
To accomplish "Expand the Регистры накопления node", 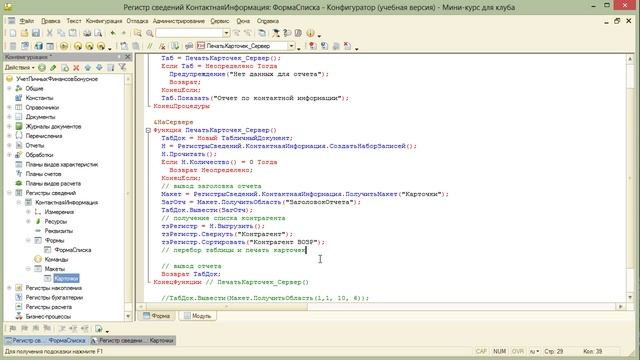I will [9, 288].
